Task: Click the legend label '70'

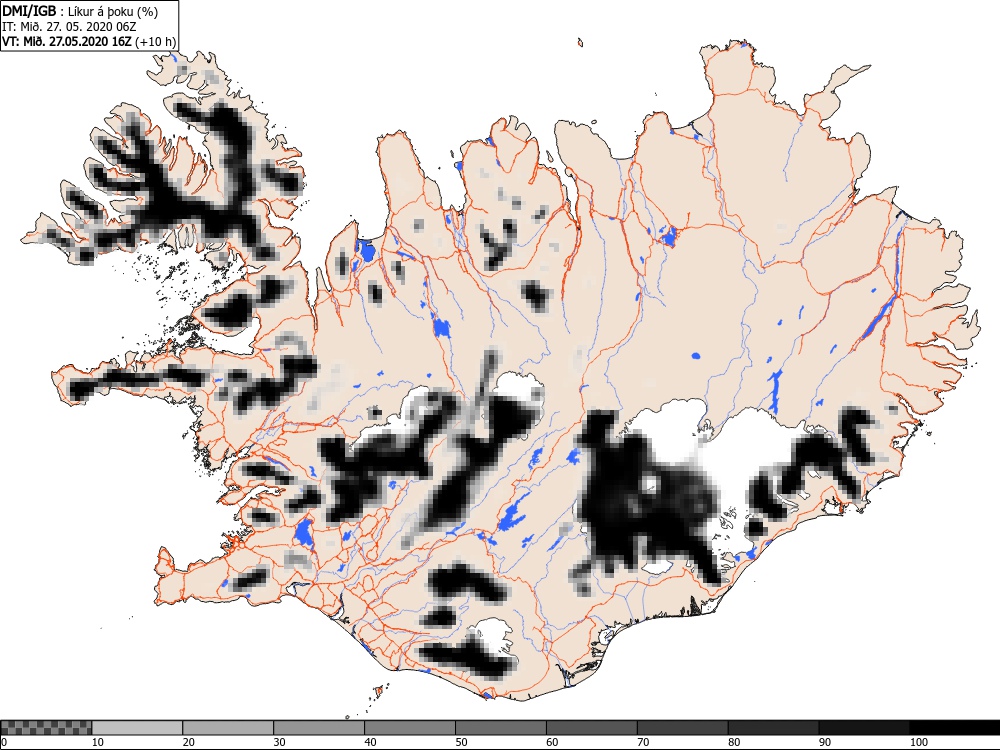Action: click(x=643, y=742)
